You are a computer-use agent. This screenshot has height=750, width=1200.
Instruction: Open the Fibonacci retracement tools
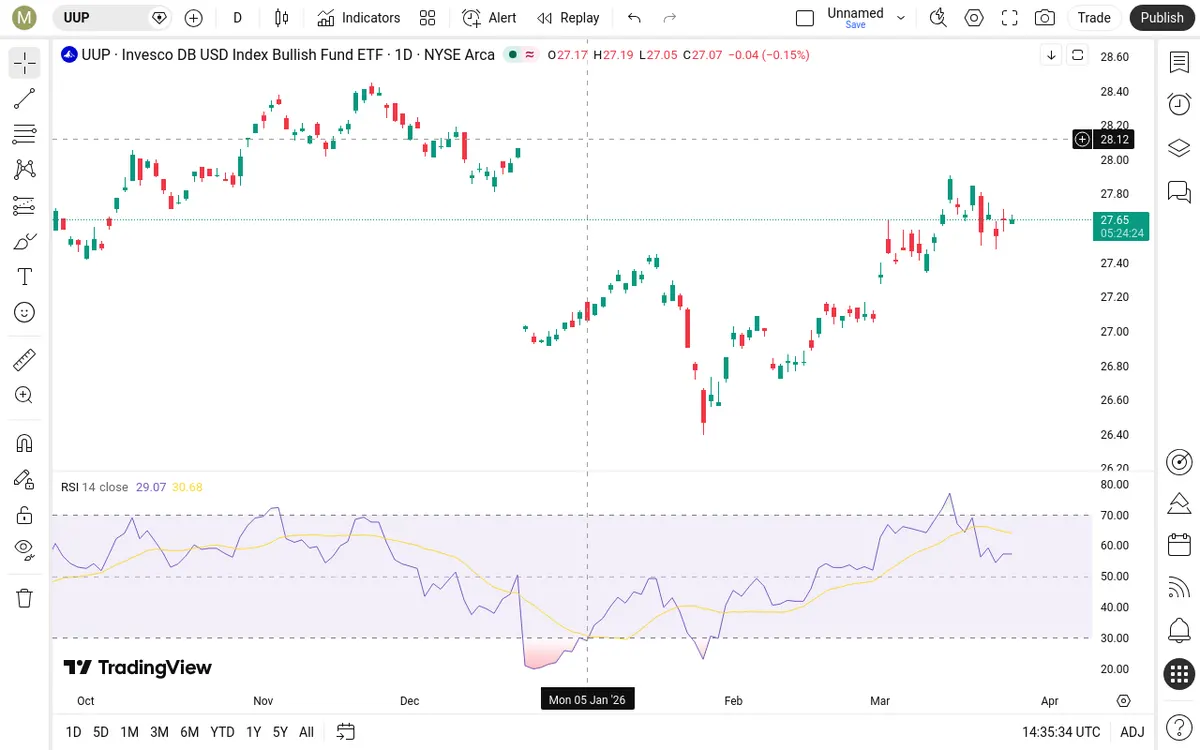[25, 134]
